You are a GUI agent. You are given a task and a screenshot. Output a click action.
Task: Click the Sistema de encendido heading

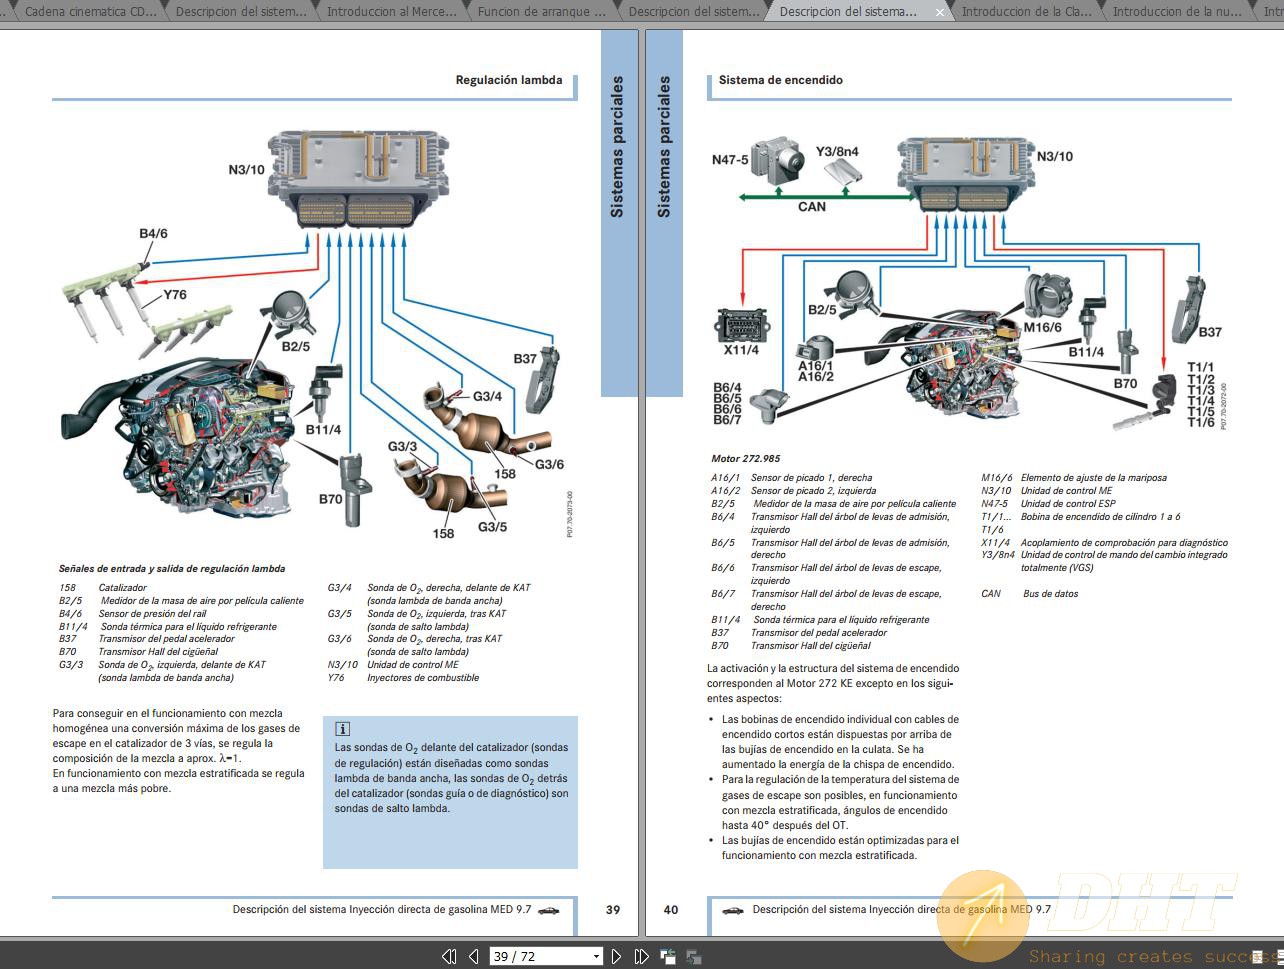(x=780, y=80)
